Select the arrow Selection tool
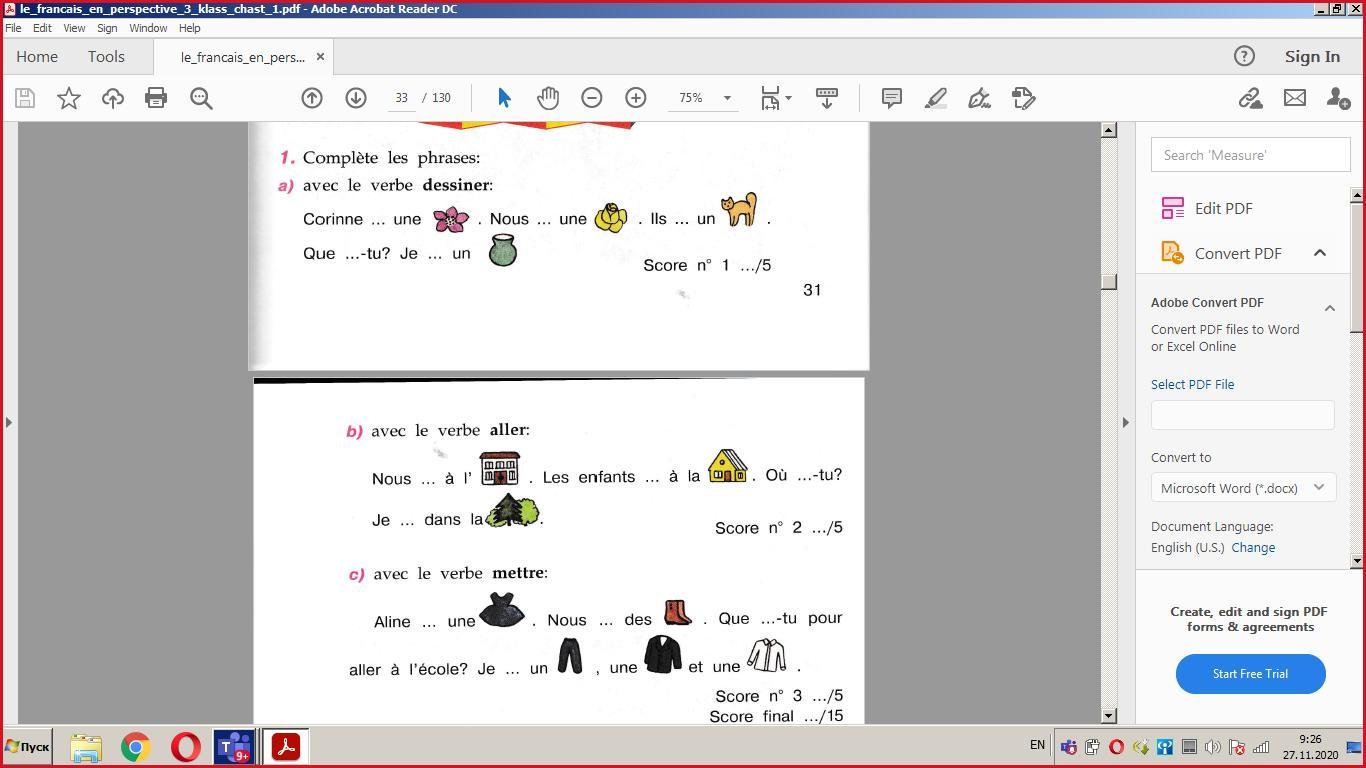 (x=504, y=98)
